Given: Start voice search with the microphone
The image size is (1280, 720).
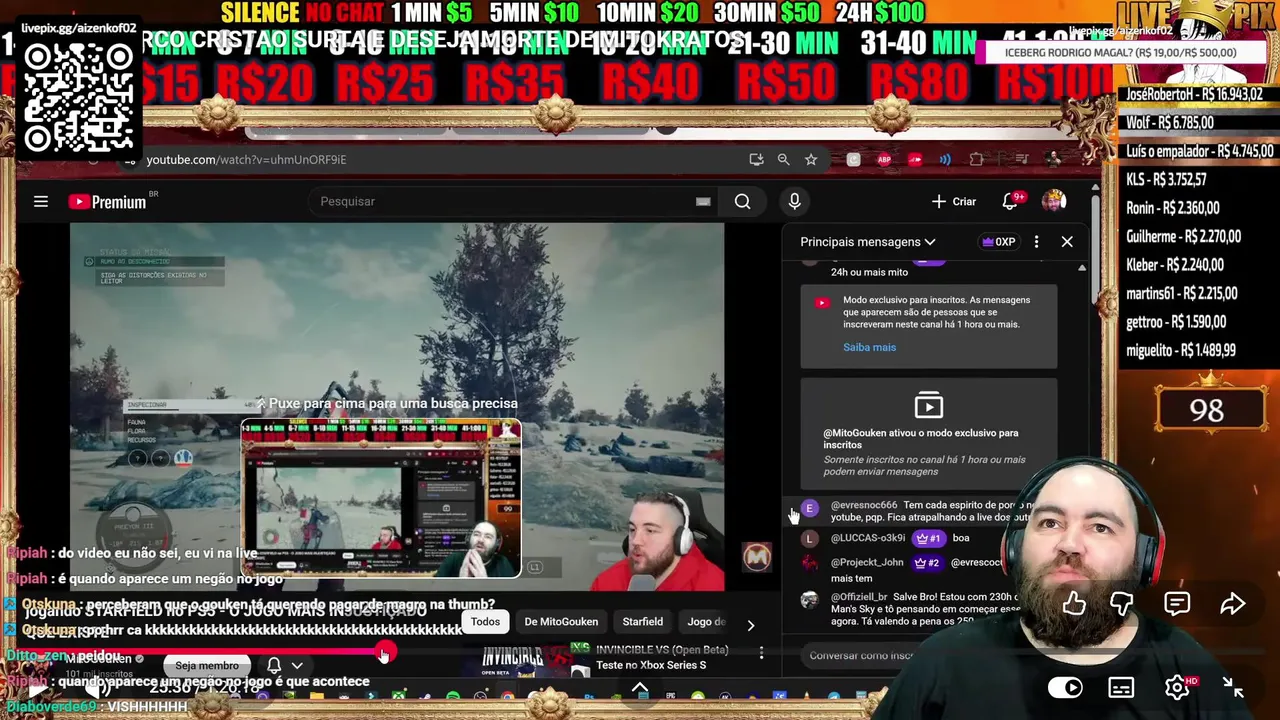Looking at the screenshot, I should coord(794,201).
